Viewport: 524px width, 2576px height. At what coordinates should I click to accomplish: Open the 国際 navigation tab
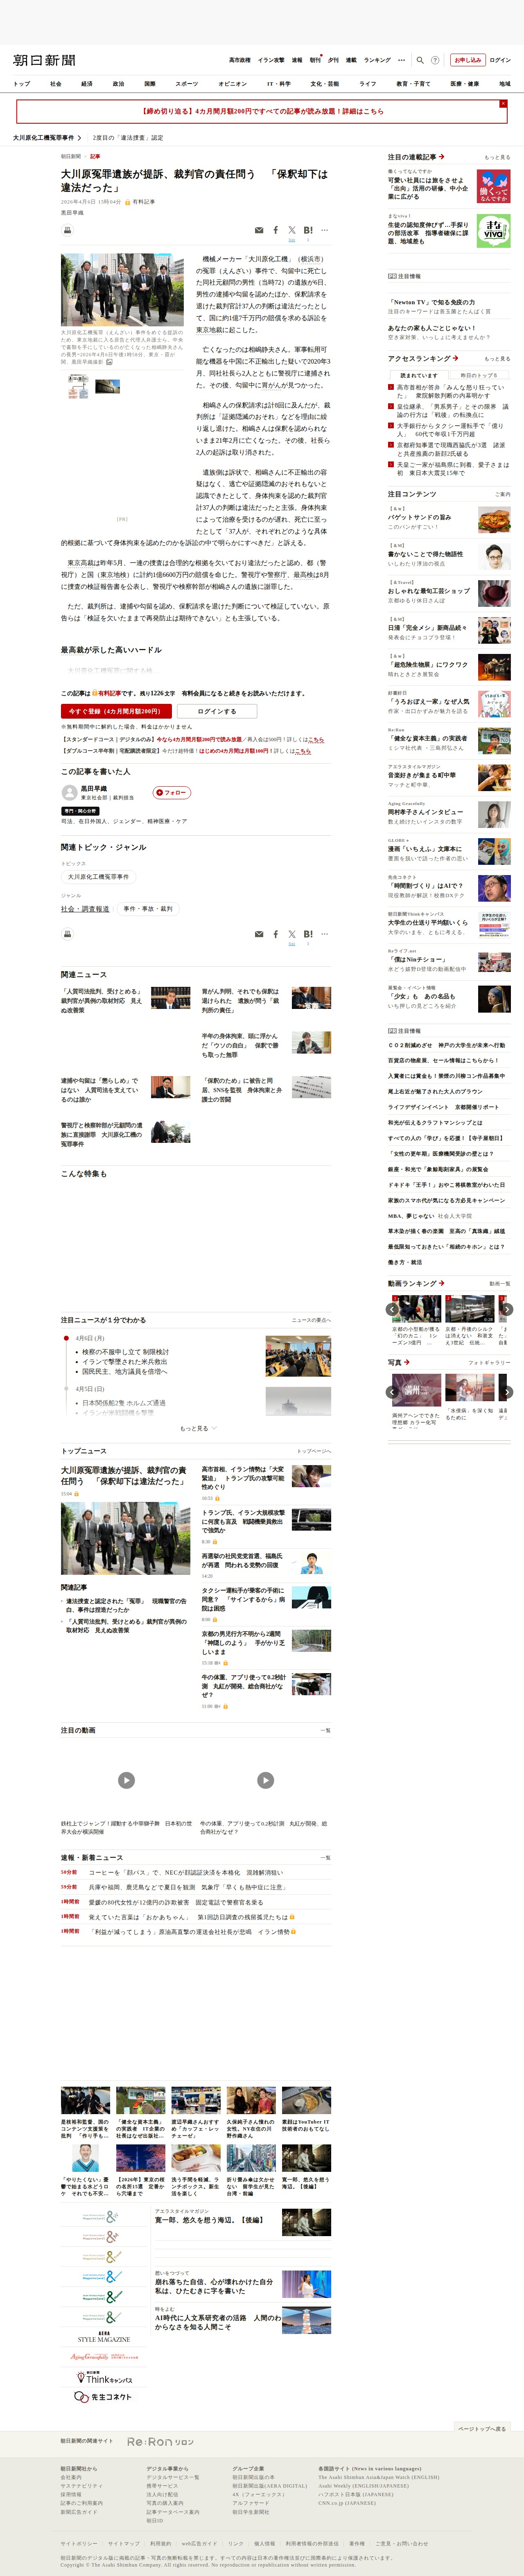149,84
